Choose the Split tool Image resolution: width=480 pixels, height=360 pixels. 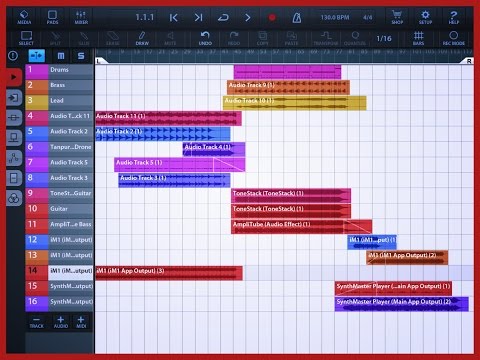point(55,38)
